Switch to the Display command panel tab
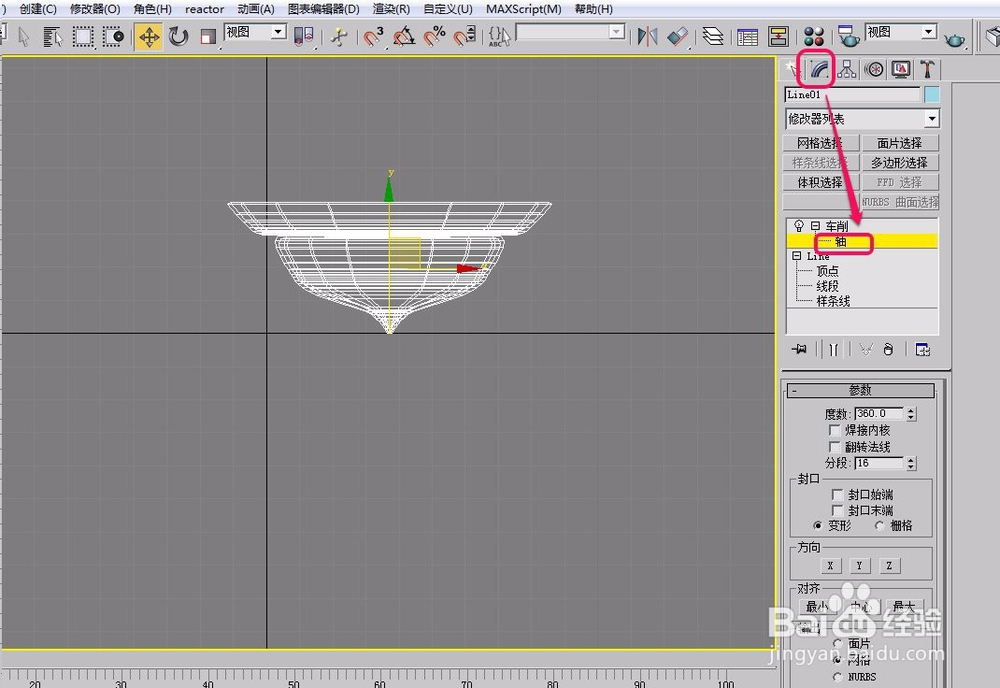Viewport: 1000px width, 688px height. (x=901, y=70)
